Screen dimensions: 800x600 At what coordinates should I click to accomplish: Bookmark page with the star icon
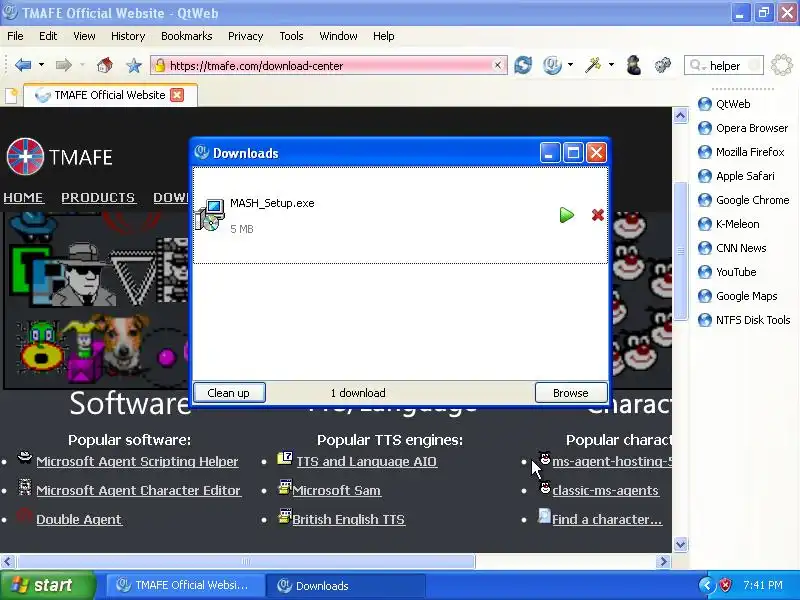click(134, 65)
